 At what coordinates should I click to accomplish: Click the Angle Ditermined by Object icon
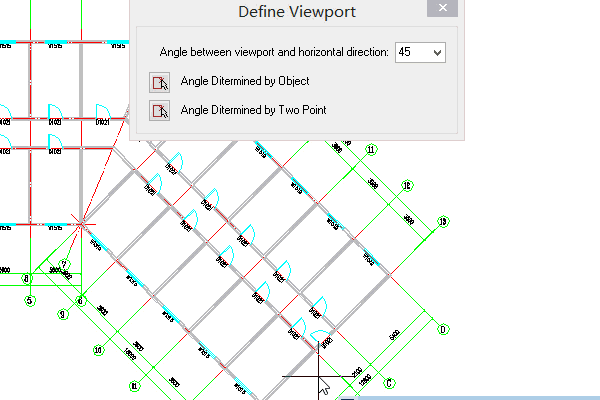tap(159, 82)
